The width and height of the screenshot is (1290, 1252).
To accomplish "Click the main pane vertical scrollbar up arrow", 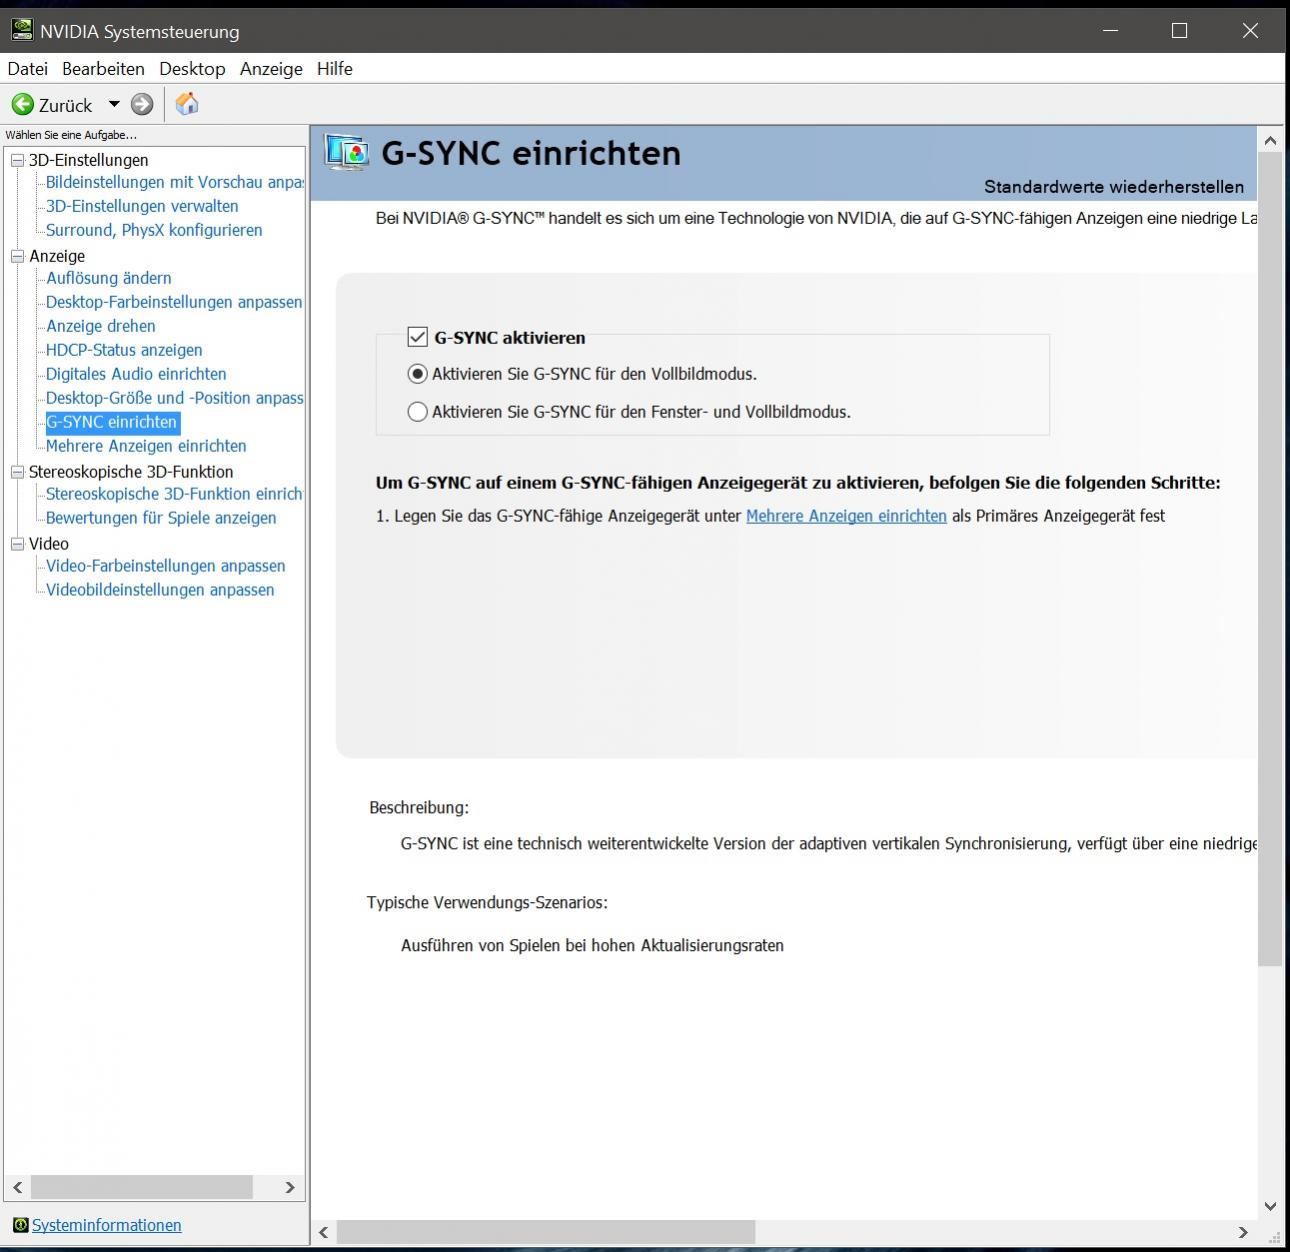I will [x=1270, y=141].
